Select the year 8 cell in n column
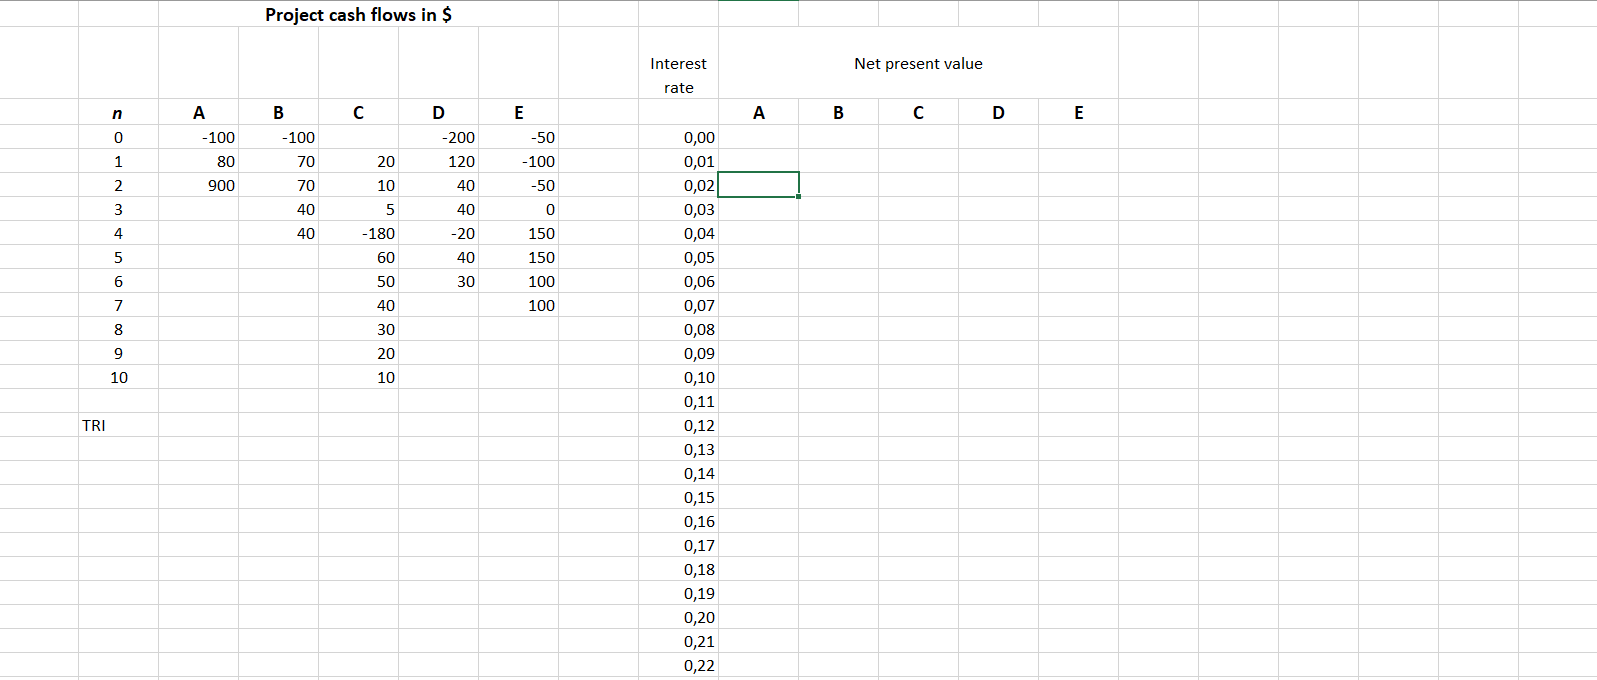This screenshot has height=680, width=1597. (118, 329)
